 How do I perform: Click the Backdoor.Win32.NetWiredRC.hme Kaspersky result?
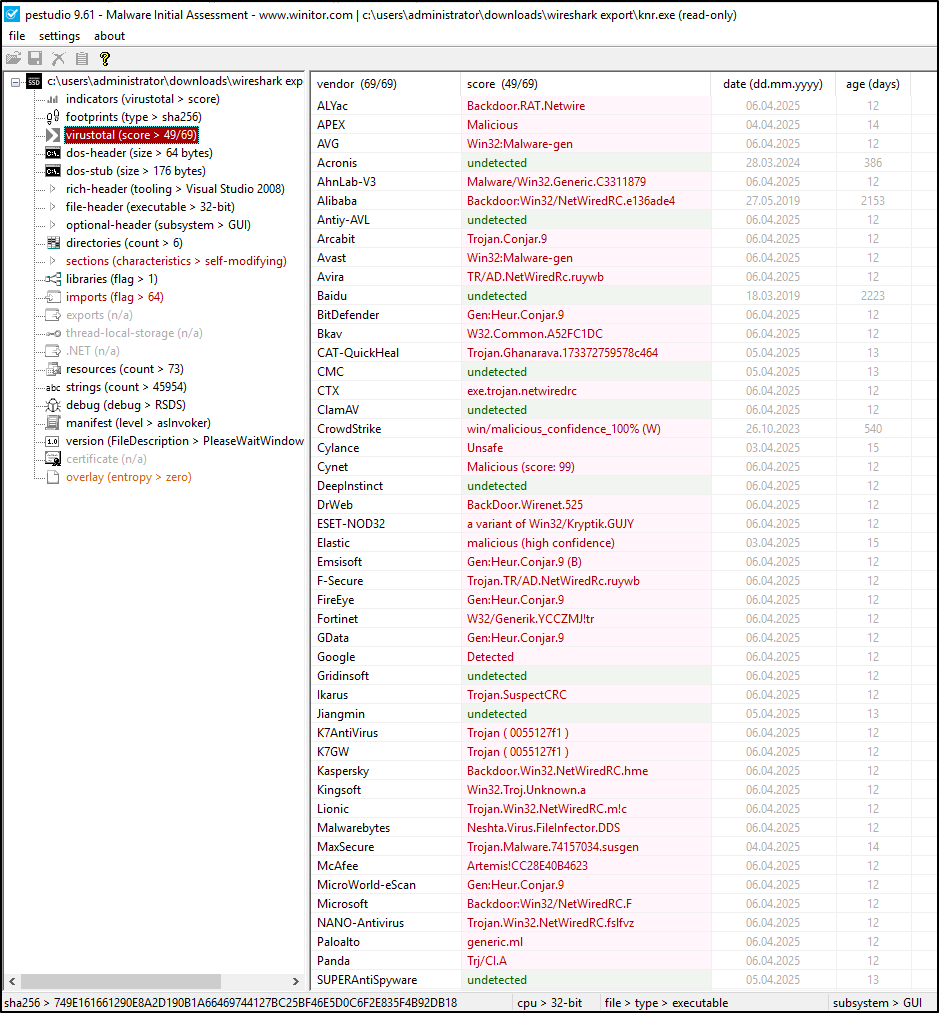click(x=557, y=771)
